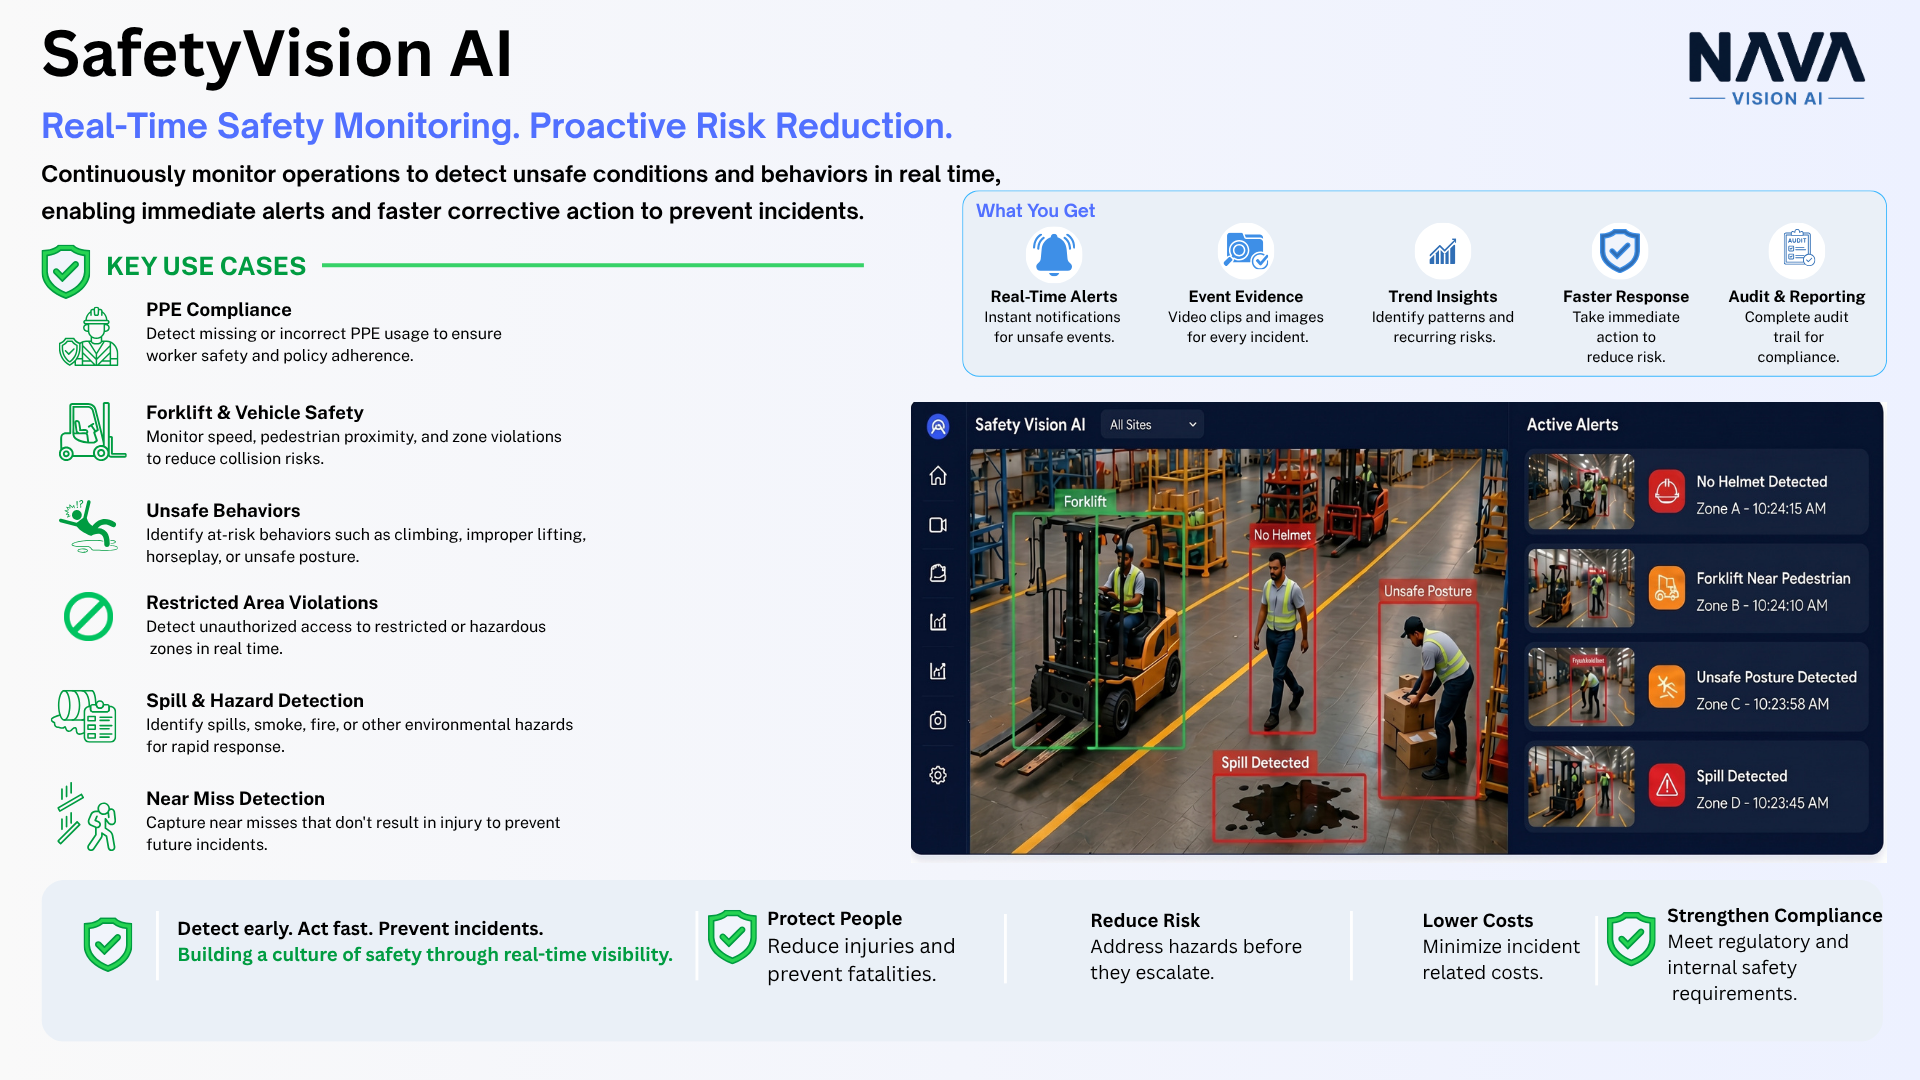
Task: Click the PPE Compliance worker icon
Action: (x=90, y=337)
